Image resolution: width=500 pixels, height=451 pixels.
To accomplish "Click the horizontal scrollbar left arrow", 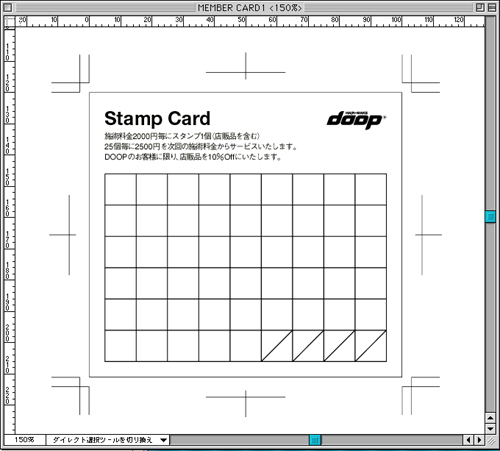I will click(x=468, y=440).
